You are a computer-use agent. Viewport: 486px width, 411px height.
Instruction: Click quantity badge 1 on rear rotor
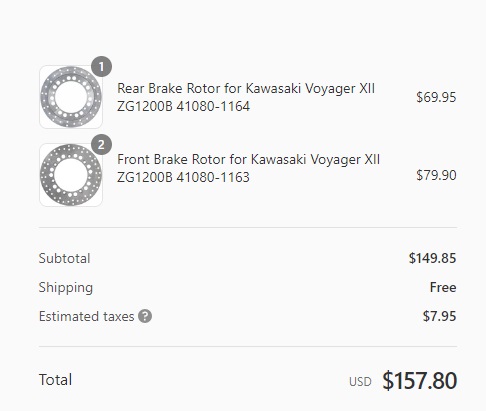pyautogui.click(x=101, y=67)
